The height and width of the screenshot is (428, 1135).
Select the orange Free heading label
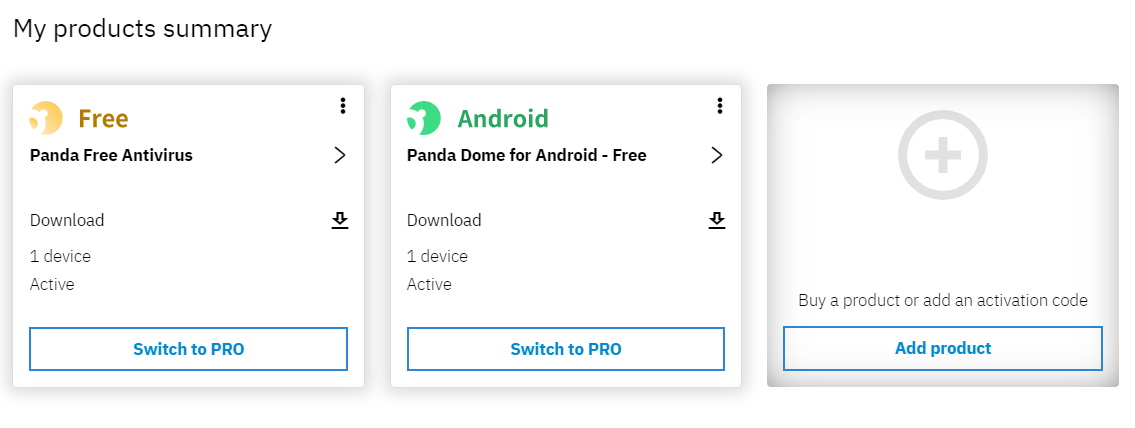pyautogui.click(x=104, y=118)
